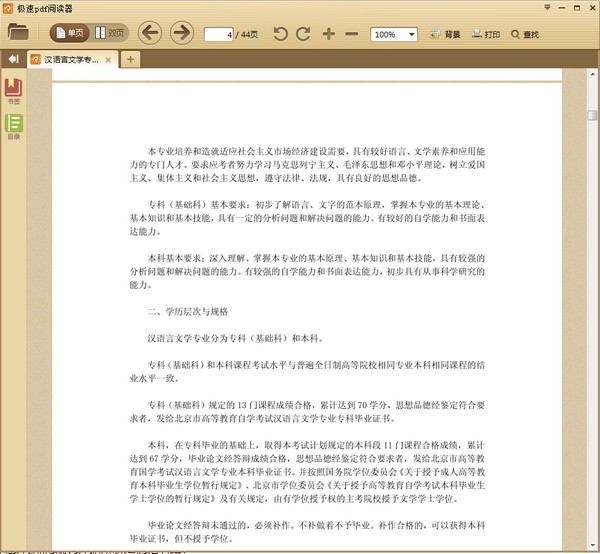Viewport: 600px width, 554px height.
Task: Click the 背景 background button
Action: tap(445, 34)
